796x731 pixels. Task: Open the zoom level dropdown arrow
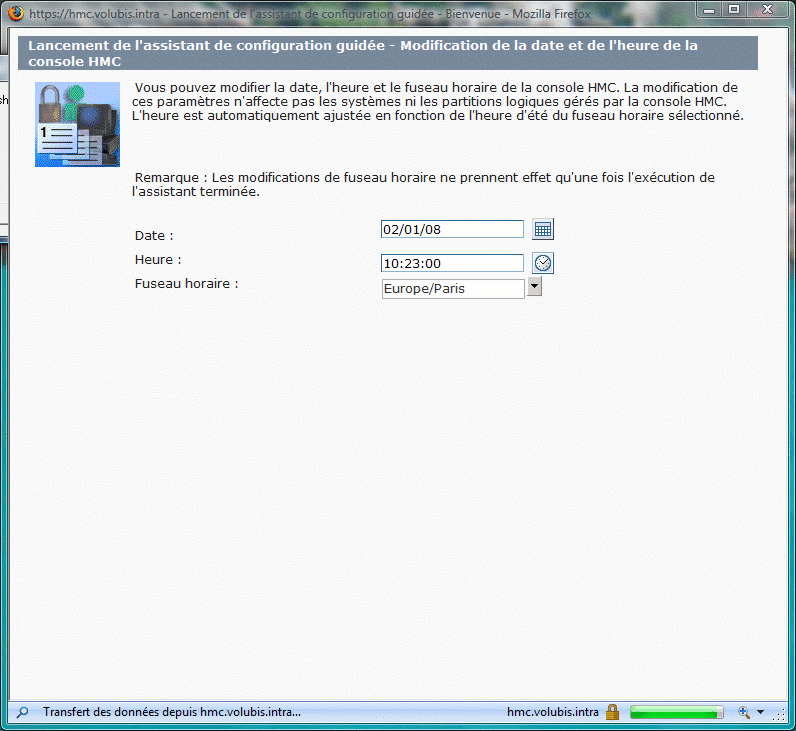760,712
